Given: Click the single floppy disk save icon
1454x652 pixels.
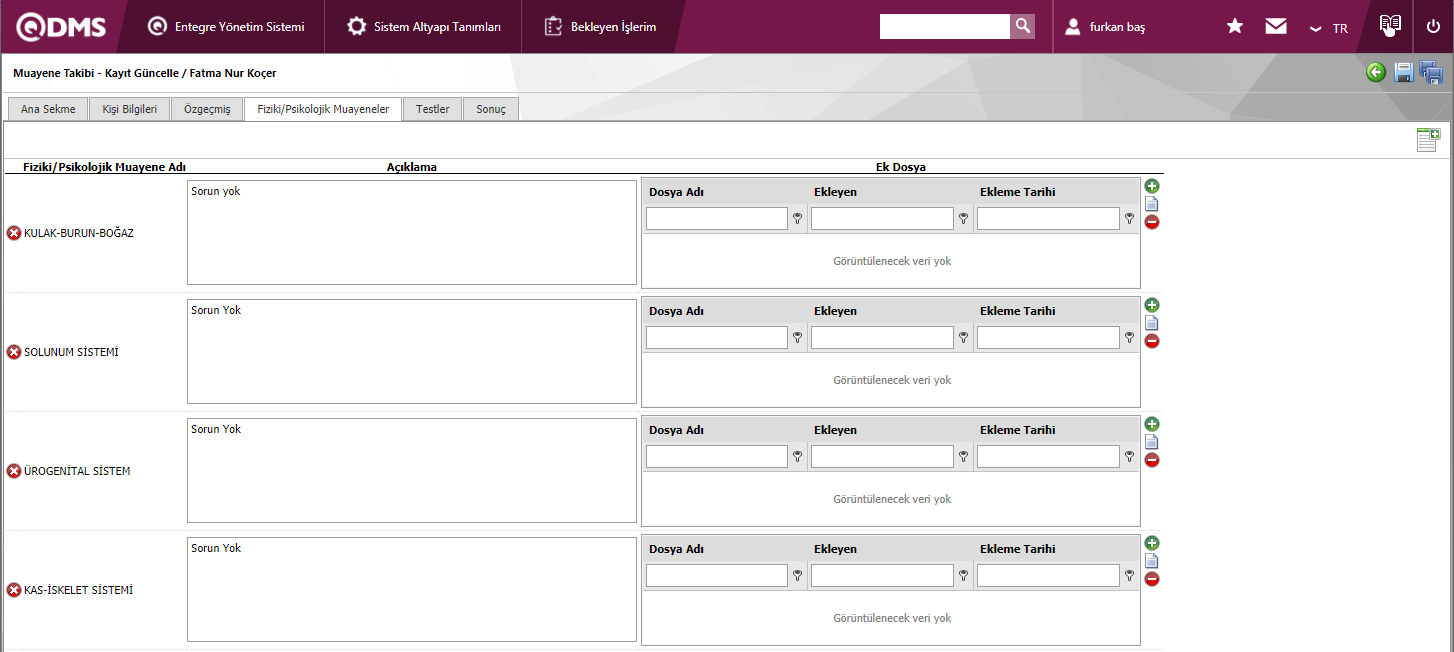Looking at the screenshot, I should point(1403,72).
